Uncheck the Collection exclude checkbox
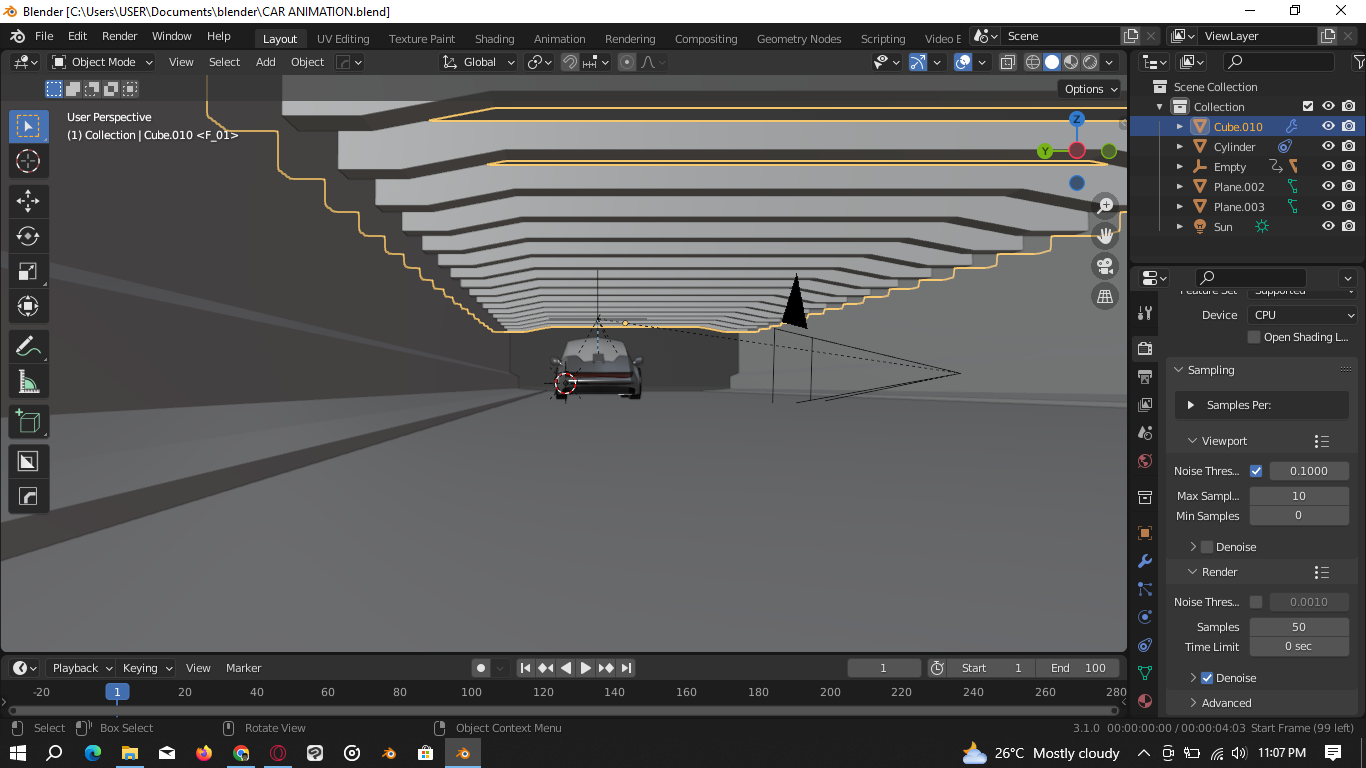The height and width of the screenshot is (768, 1366). point(1308,106)
